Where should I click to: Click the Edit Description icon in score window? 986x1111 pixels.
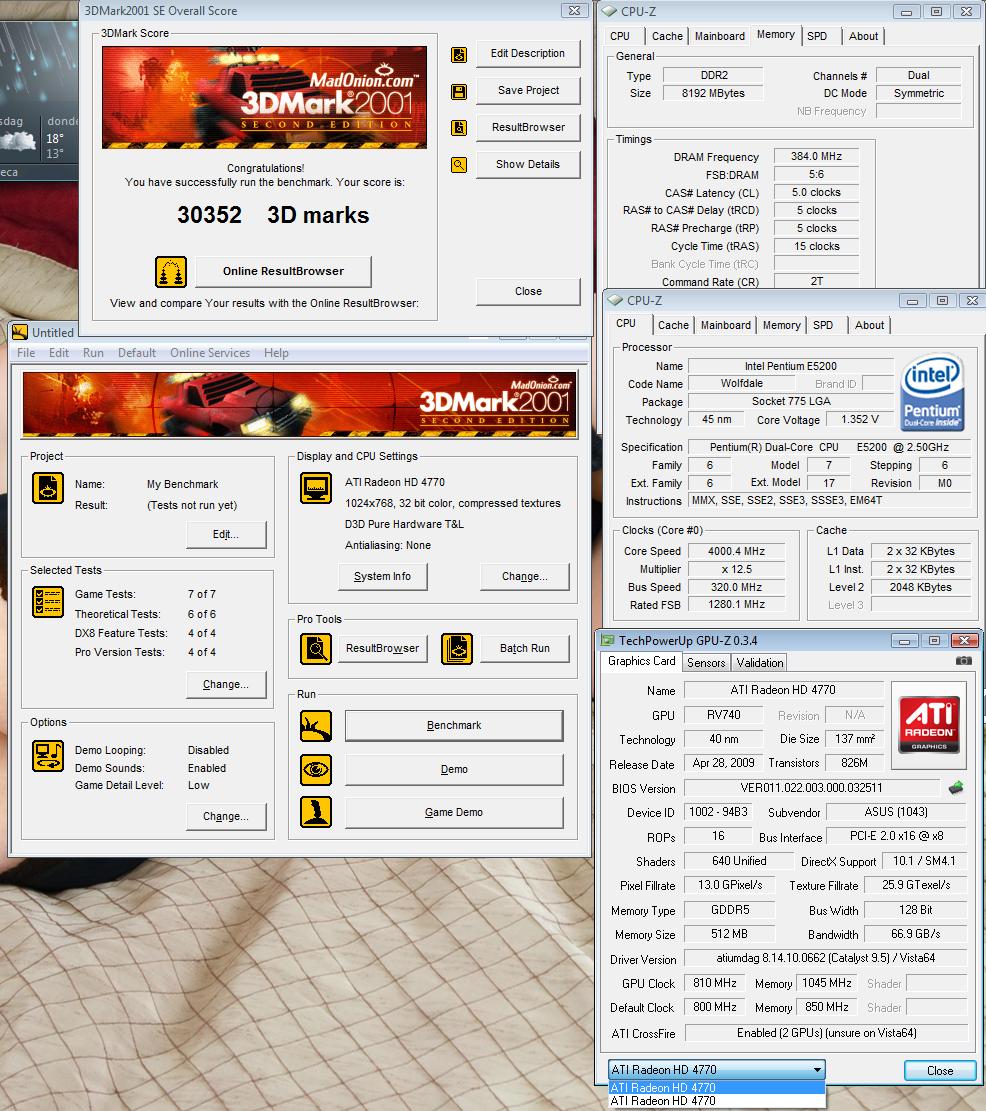459,55
